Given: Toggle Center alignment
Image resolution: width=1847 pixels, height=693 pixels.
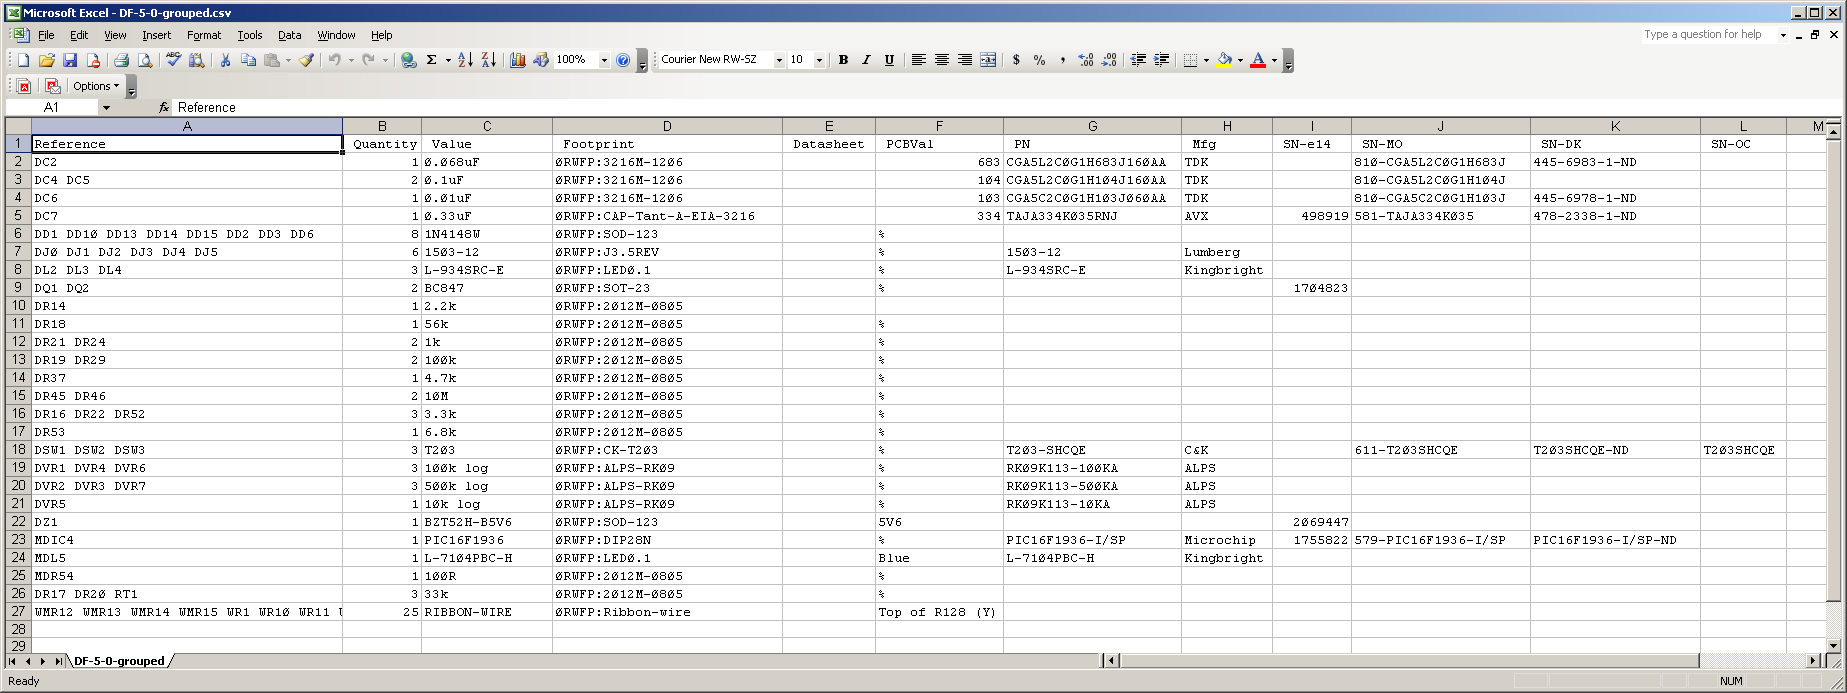Looking at the screenshot, I should 941,60.
